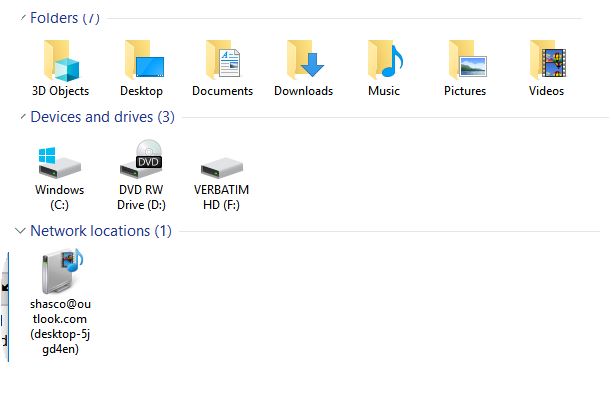Click the Desktop label text
Viewport: 612px width, 396px height.
[x=141, y=91]
